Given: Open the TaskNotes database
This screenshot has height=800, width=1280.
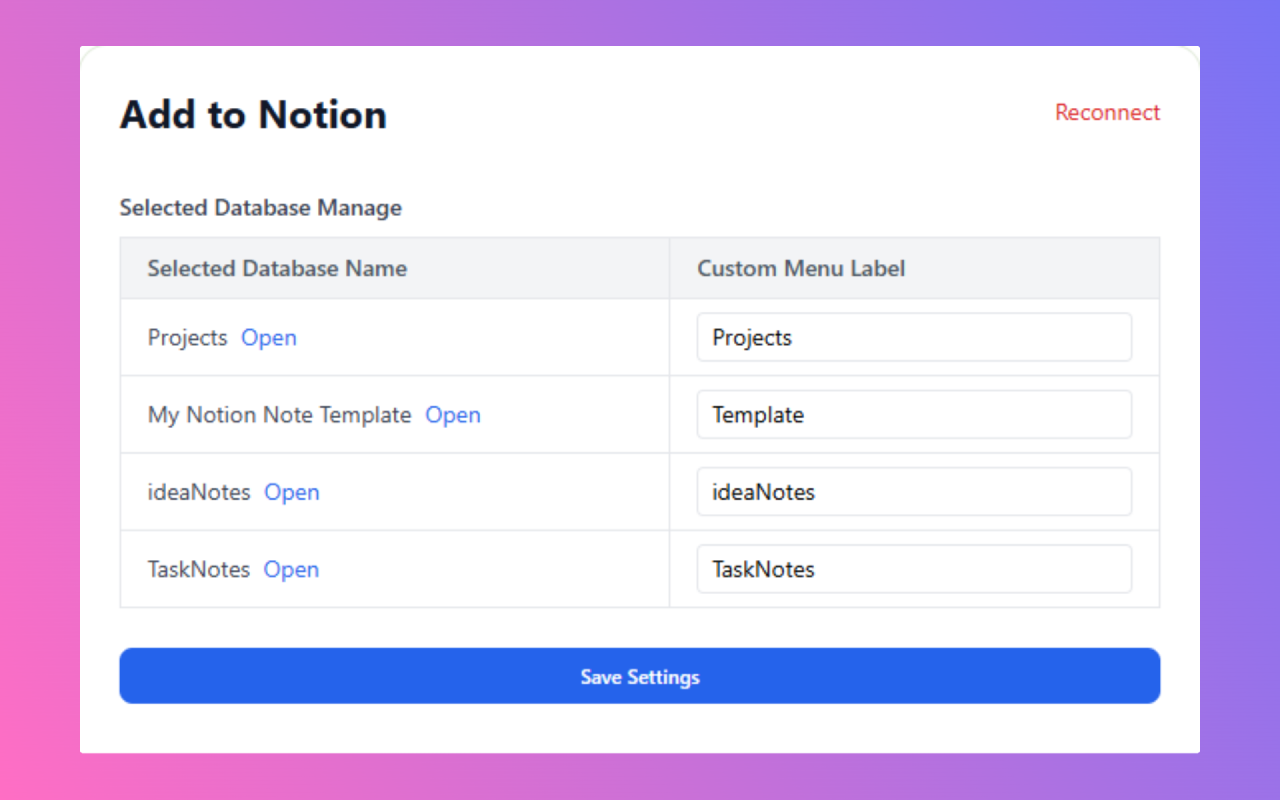Looking at the screenshot, I should [291, 570].
